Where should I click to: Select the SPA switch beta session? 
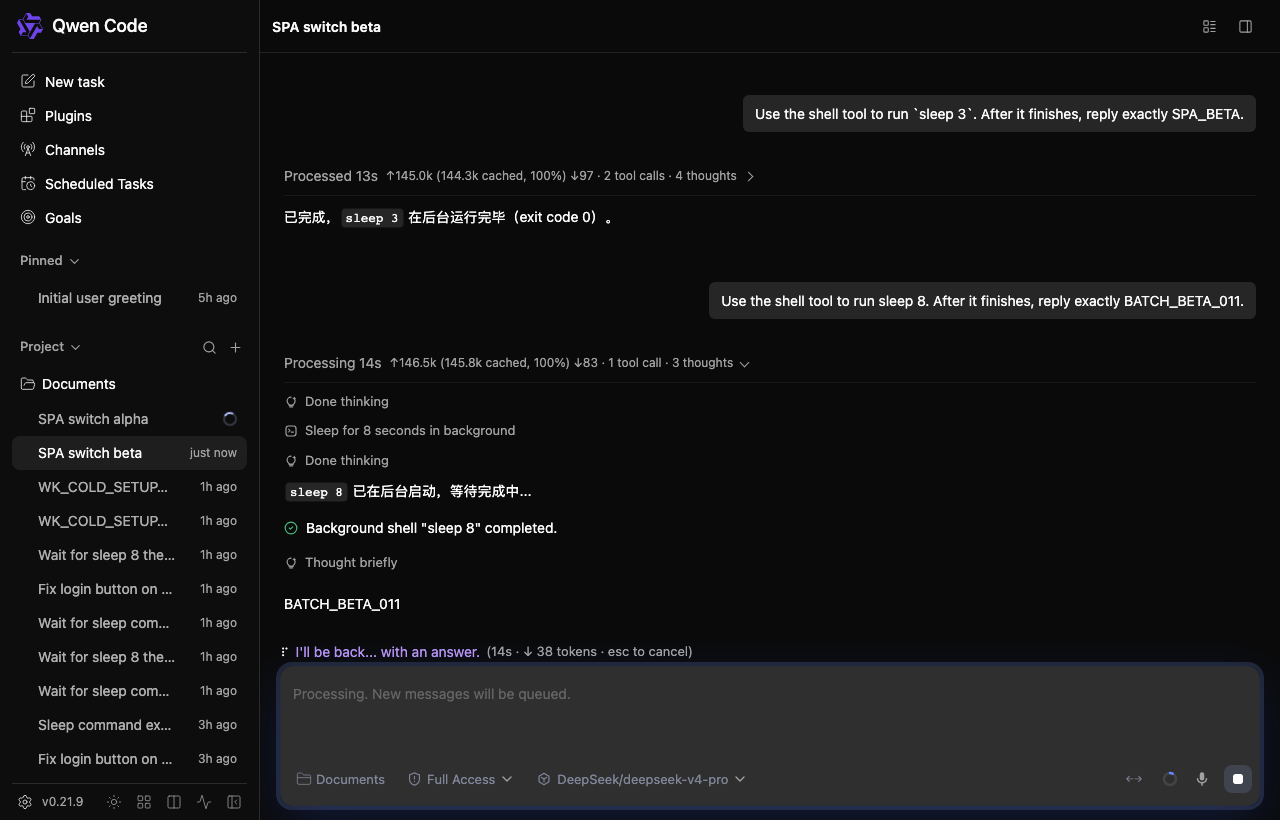tap(129, 453)
